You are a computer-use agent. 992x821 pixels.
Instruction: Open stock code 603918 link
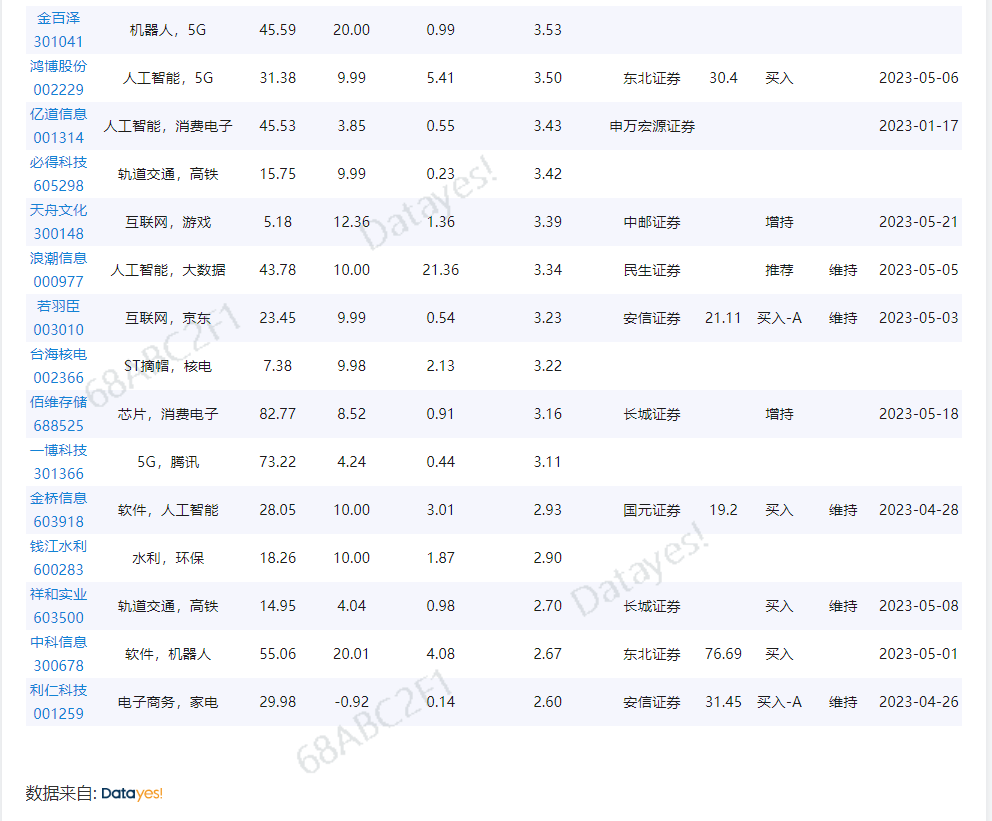[x=58, y=522]
